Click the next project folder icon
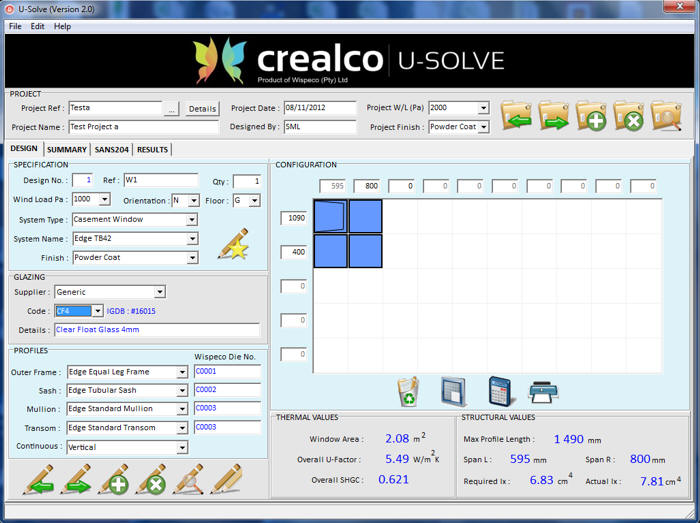The height and width of the screenshot is (523, 700). (x=554, y=116)
